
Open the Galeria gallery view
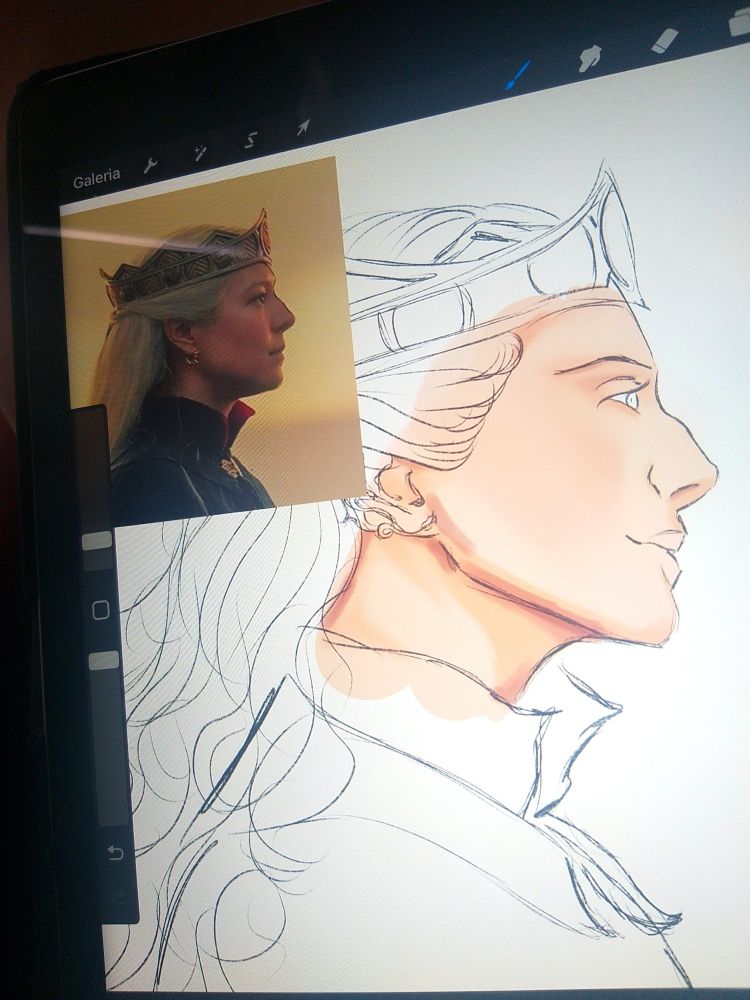[96, 179]
